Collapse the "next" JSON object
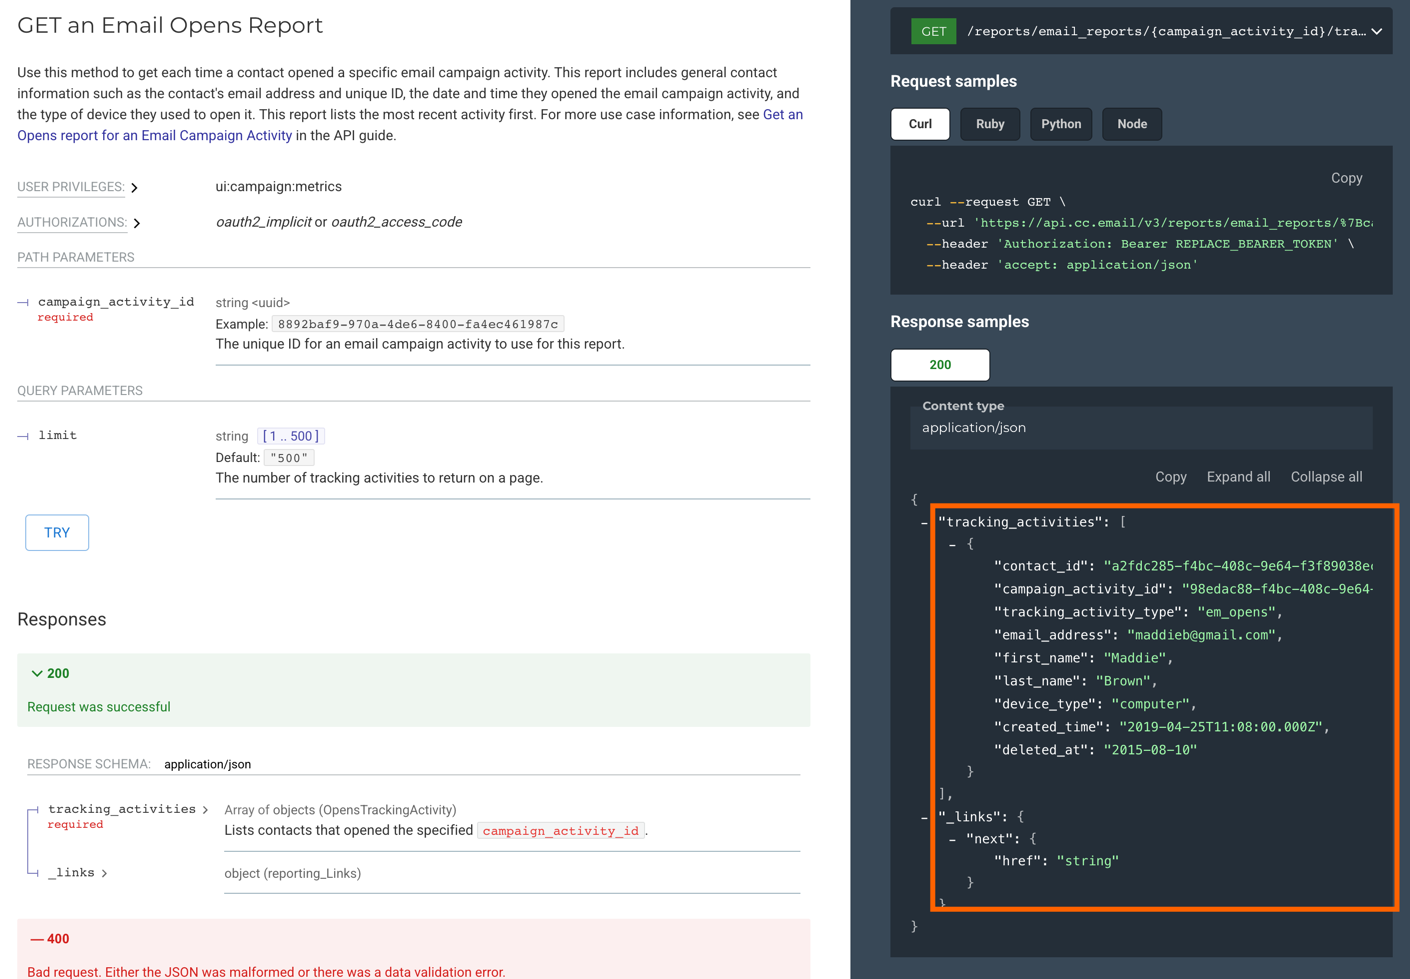Screen dimensions: 1410x979 [x=953, y=840]
